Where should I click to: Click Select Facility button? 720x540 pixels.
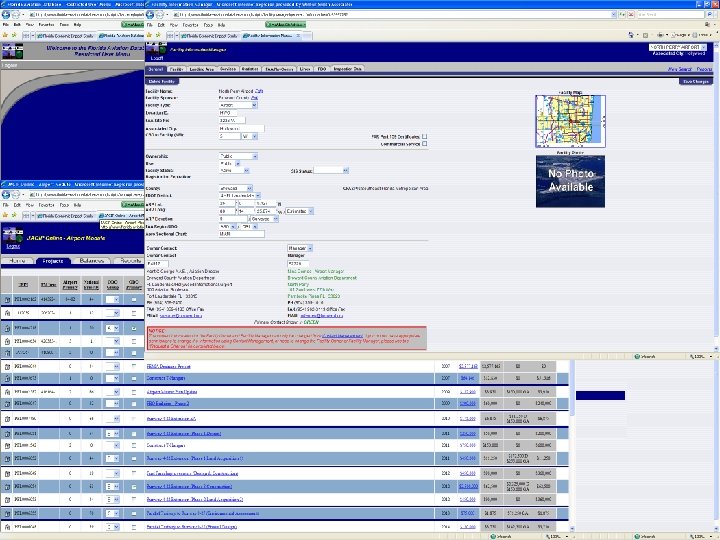click(x=162, y=81)
